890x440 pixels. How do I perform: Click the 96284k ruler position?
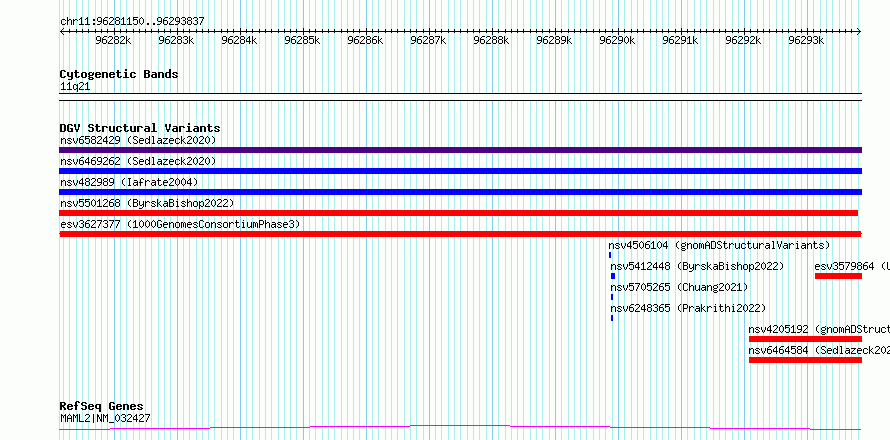240,40
